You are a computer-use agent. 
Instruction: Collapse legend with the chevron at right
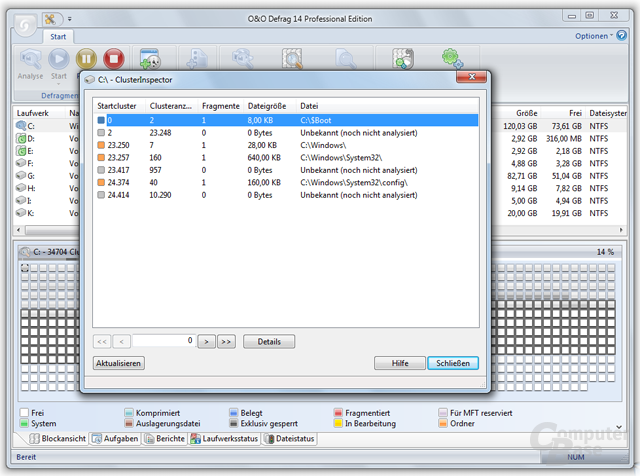[619, 427]
